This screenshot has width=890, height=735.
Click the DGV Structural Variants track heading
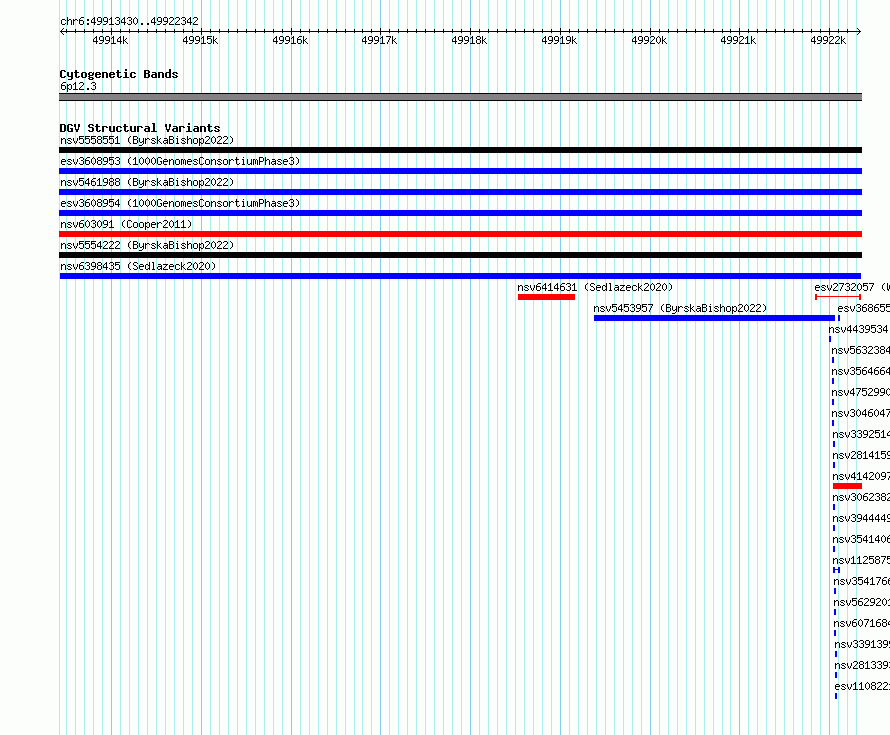[x=140, y=128]
